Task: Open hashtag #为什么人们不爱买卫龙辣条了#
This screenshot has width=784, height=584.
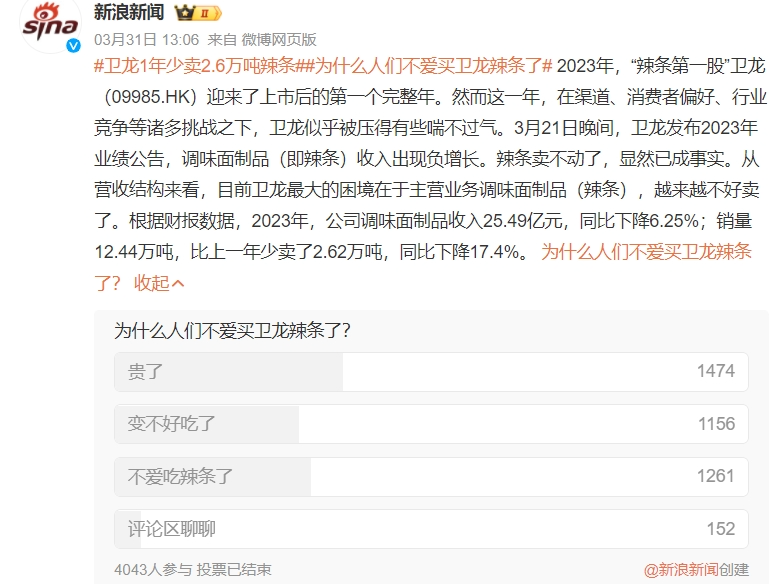Action: 424,66
